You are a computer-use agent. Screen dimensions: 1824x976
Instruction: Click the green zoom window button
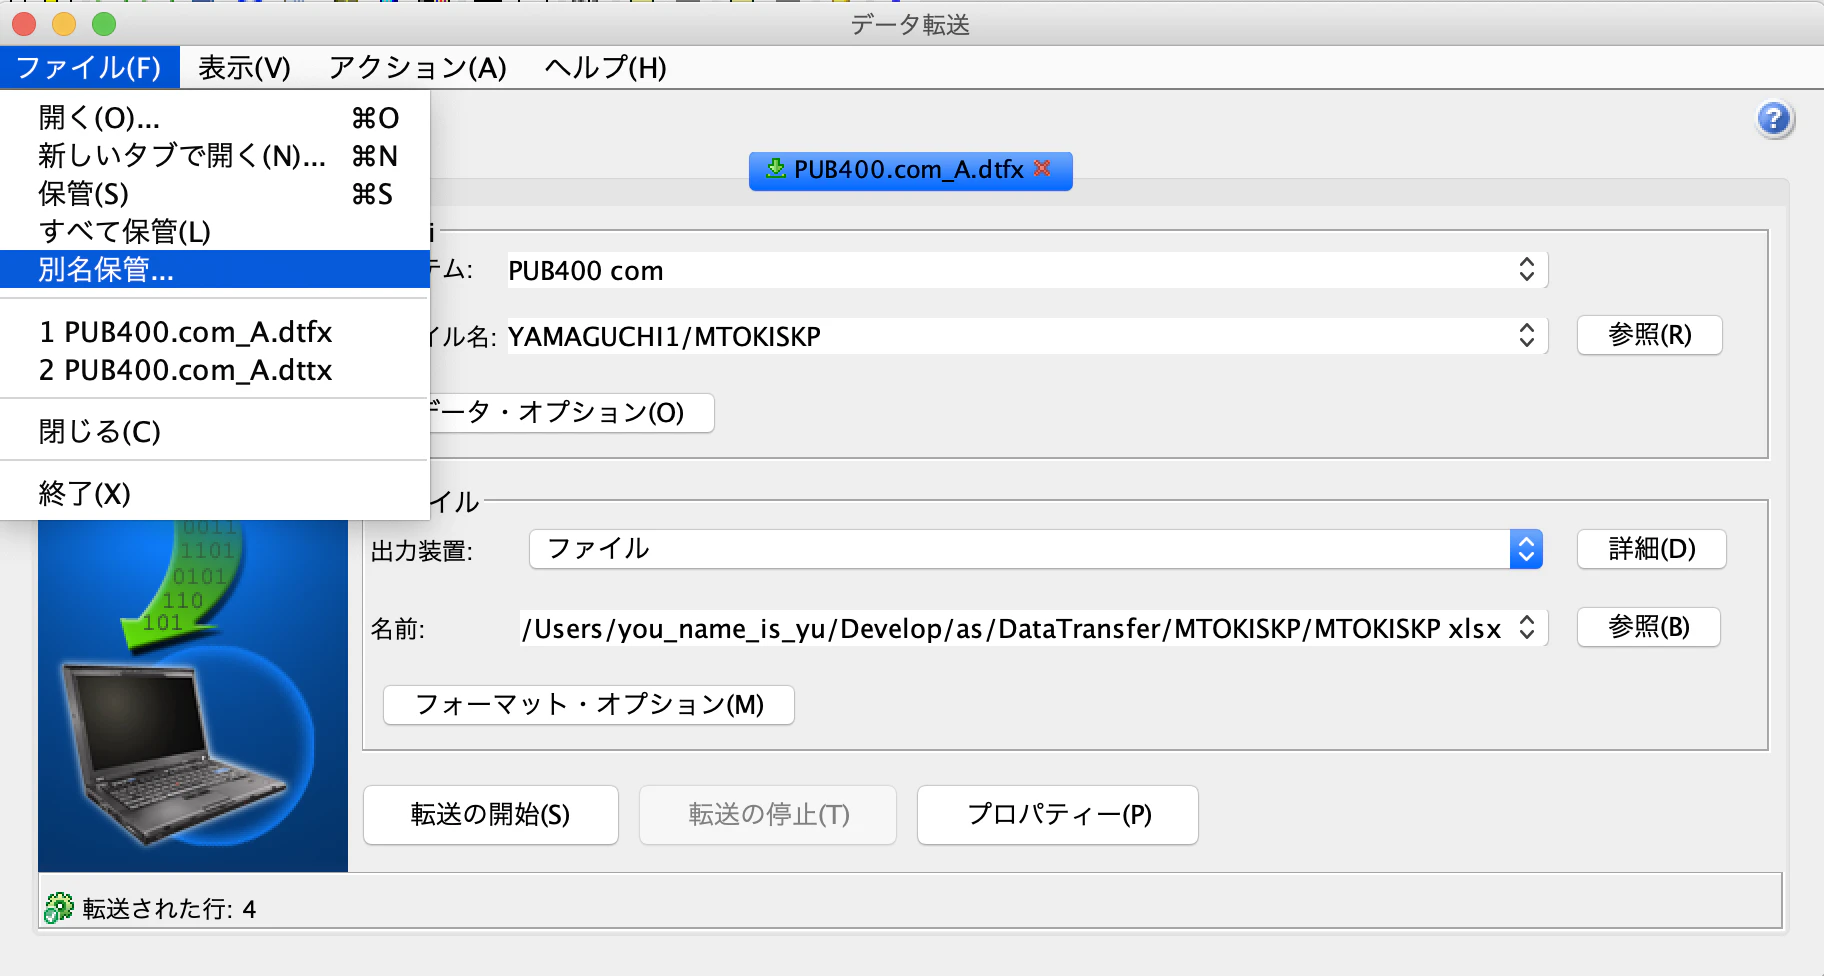[104, 23]
